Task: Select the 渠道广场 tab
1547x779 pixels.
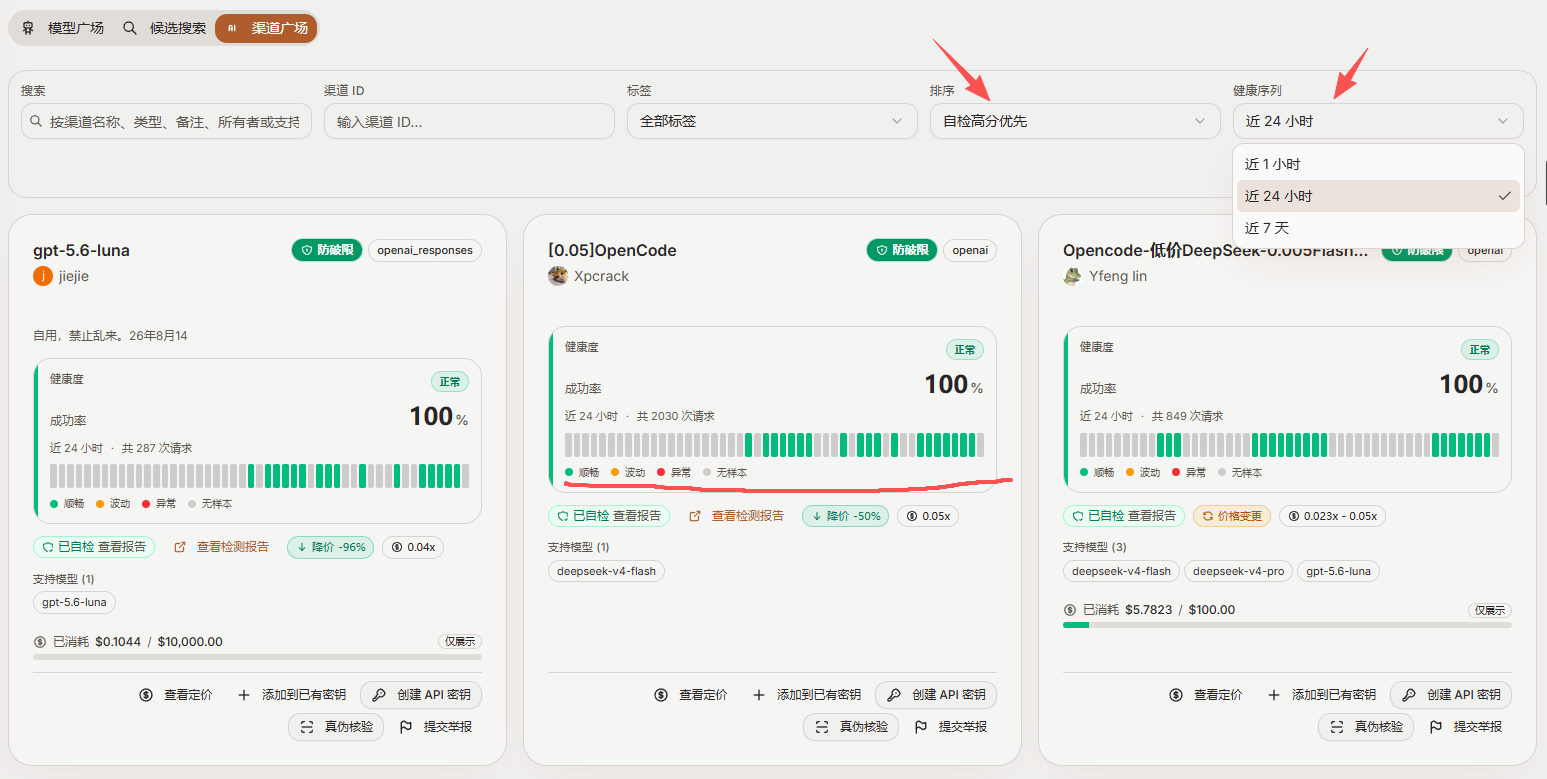Action: [x=266, y=28]
